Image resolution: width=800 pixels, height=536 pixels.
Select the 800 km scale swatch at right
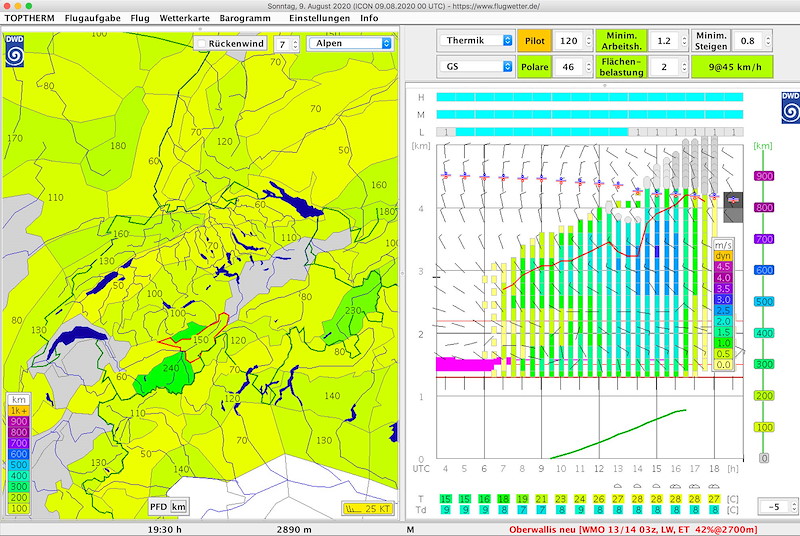(x=764, y=208)
